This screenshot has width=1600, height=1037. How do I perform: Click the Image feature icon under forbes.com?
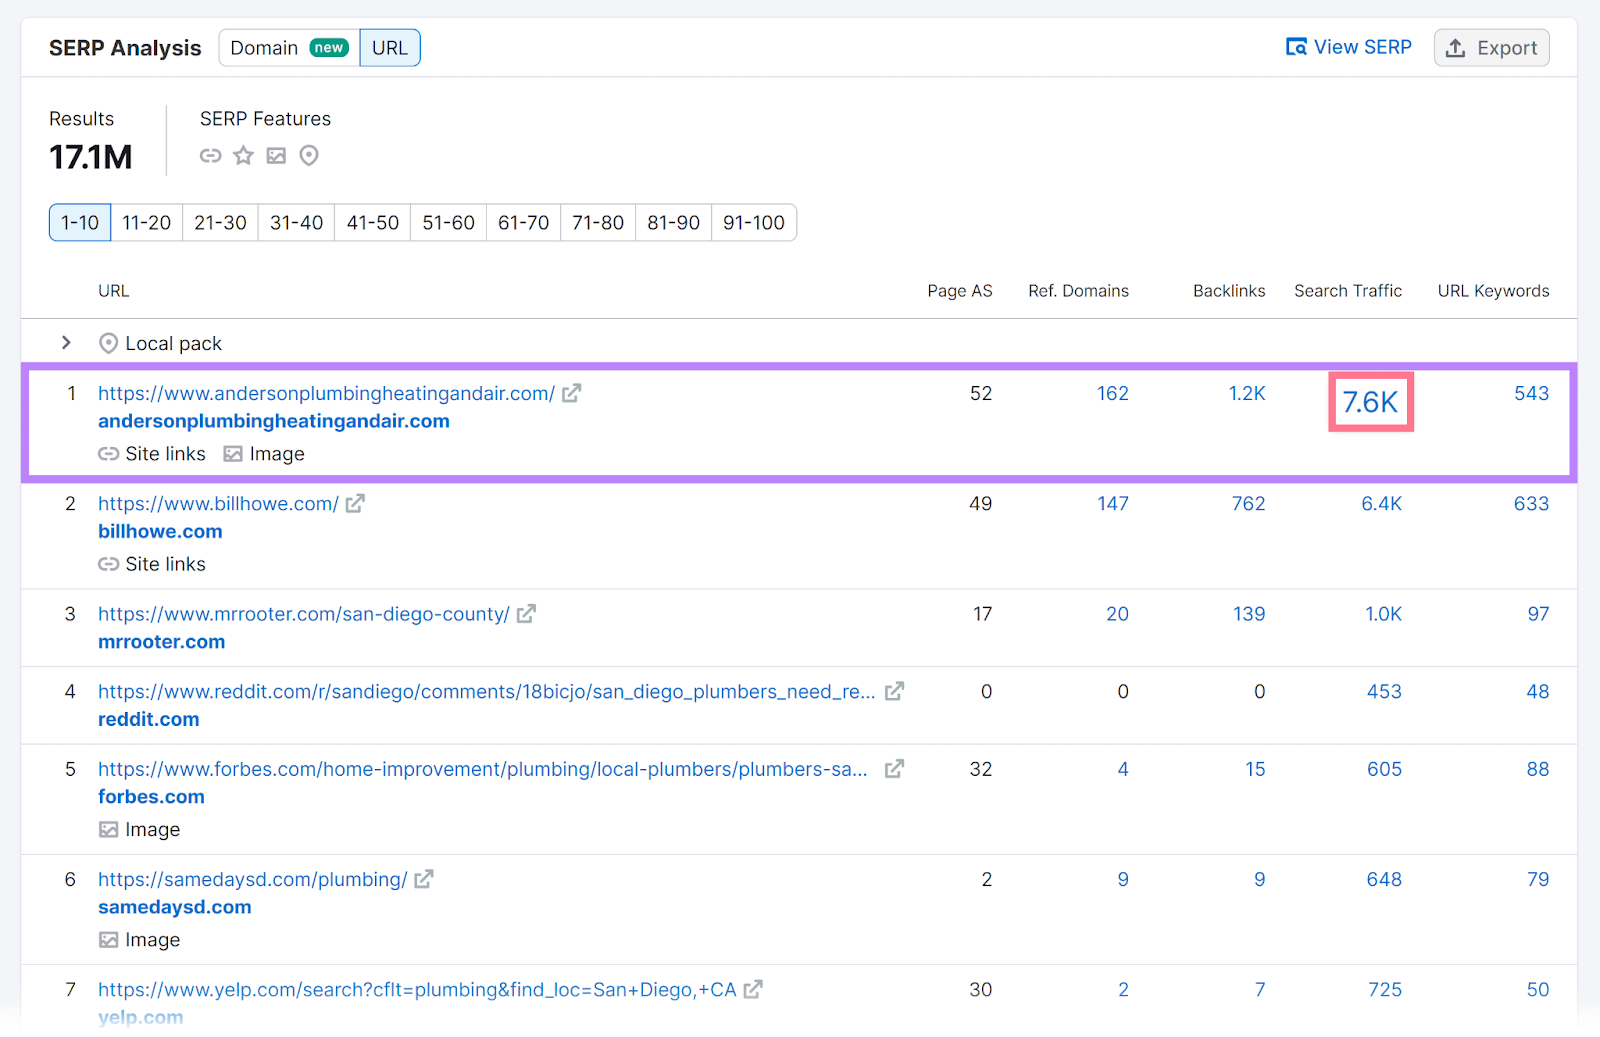click(108, 829)
